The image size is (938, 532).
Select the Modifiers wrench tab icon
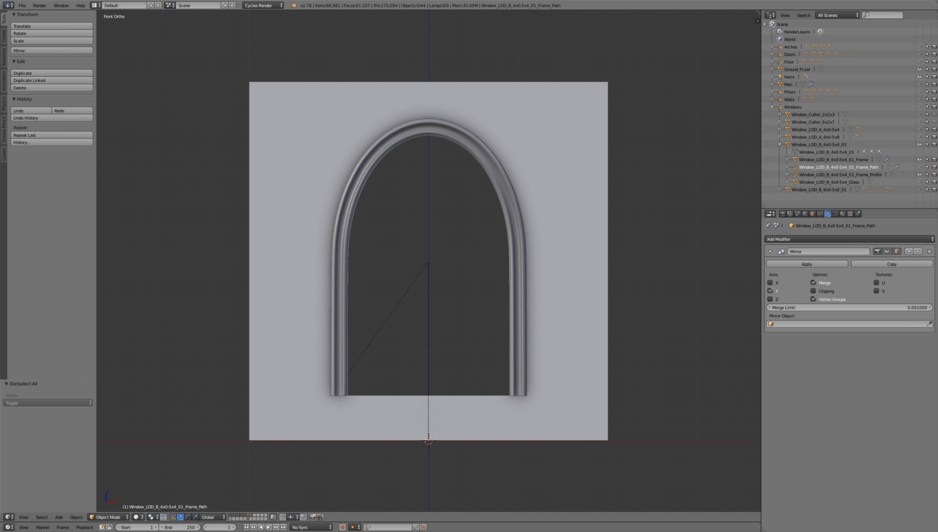point(827,214)
